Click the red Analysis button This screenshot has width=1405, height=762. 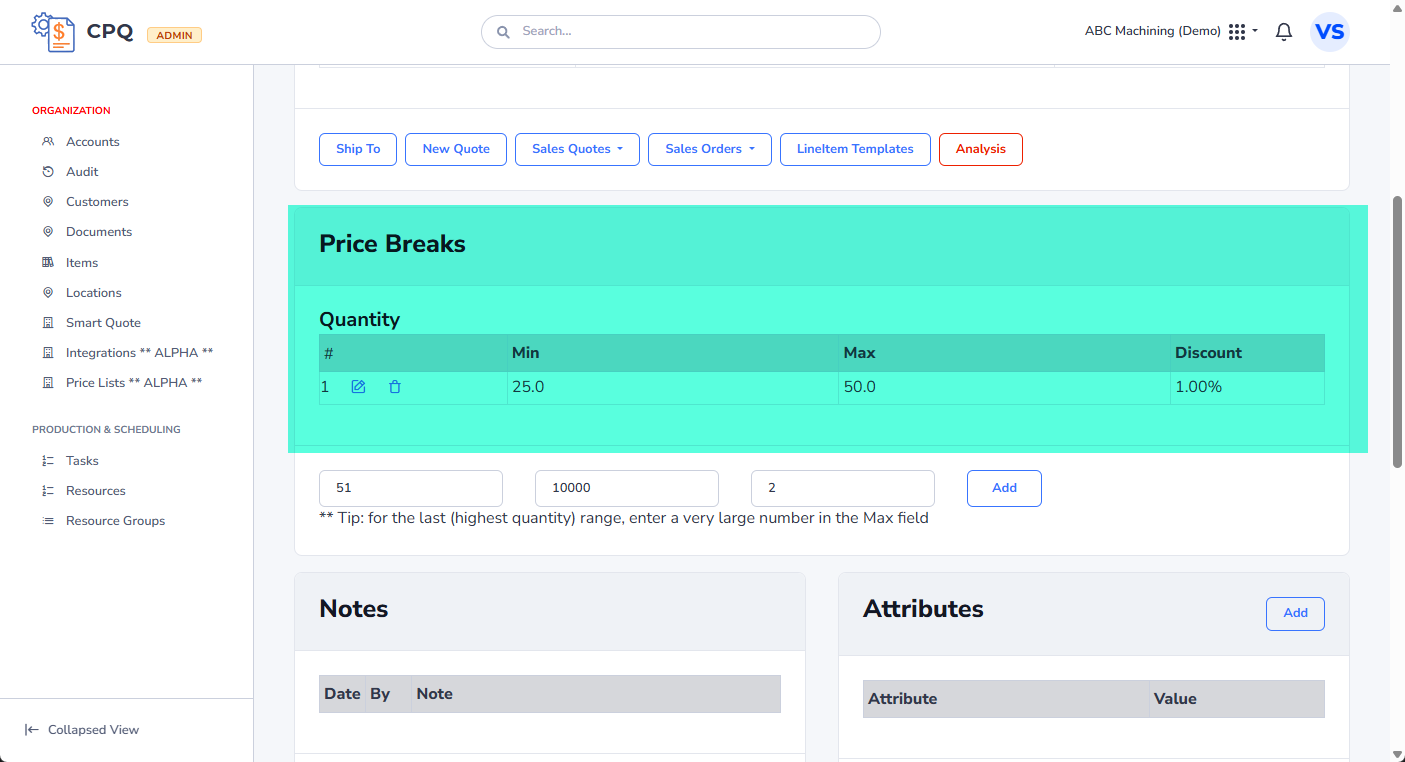tap(980, 149)
